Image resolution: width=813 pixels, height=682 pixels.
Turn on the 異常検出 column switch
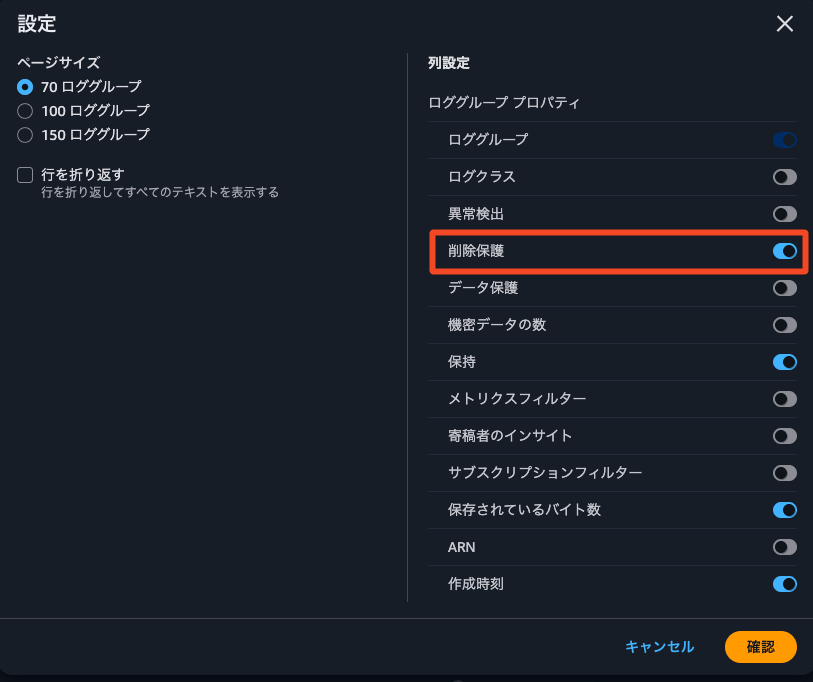pyautogui.click(x=784, y=213)
